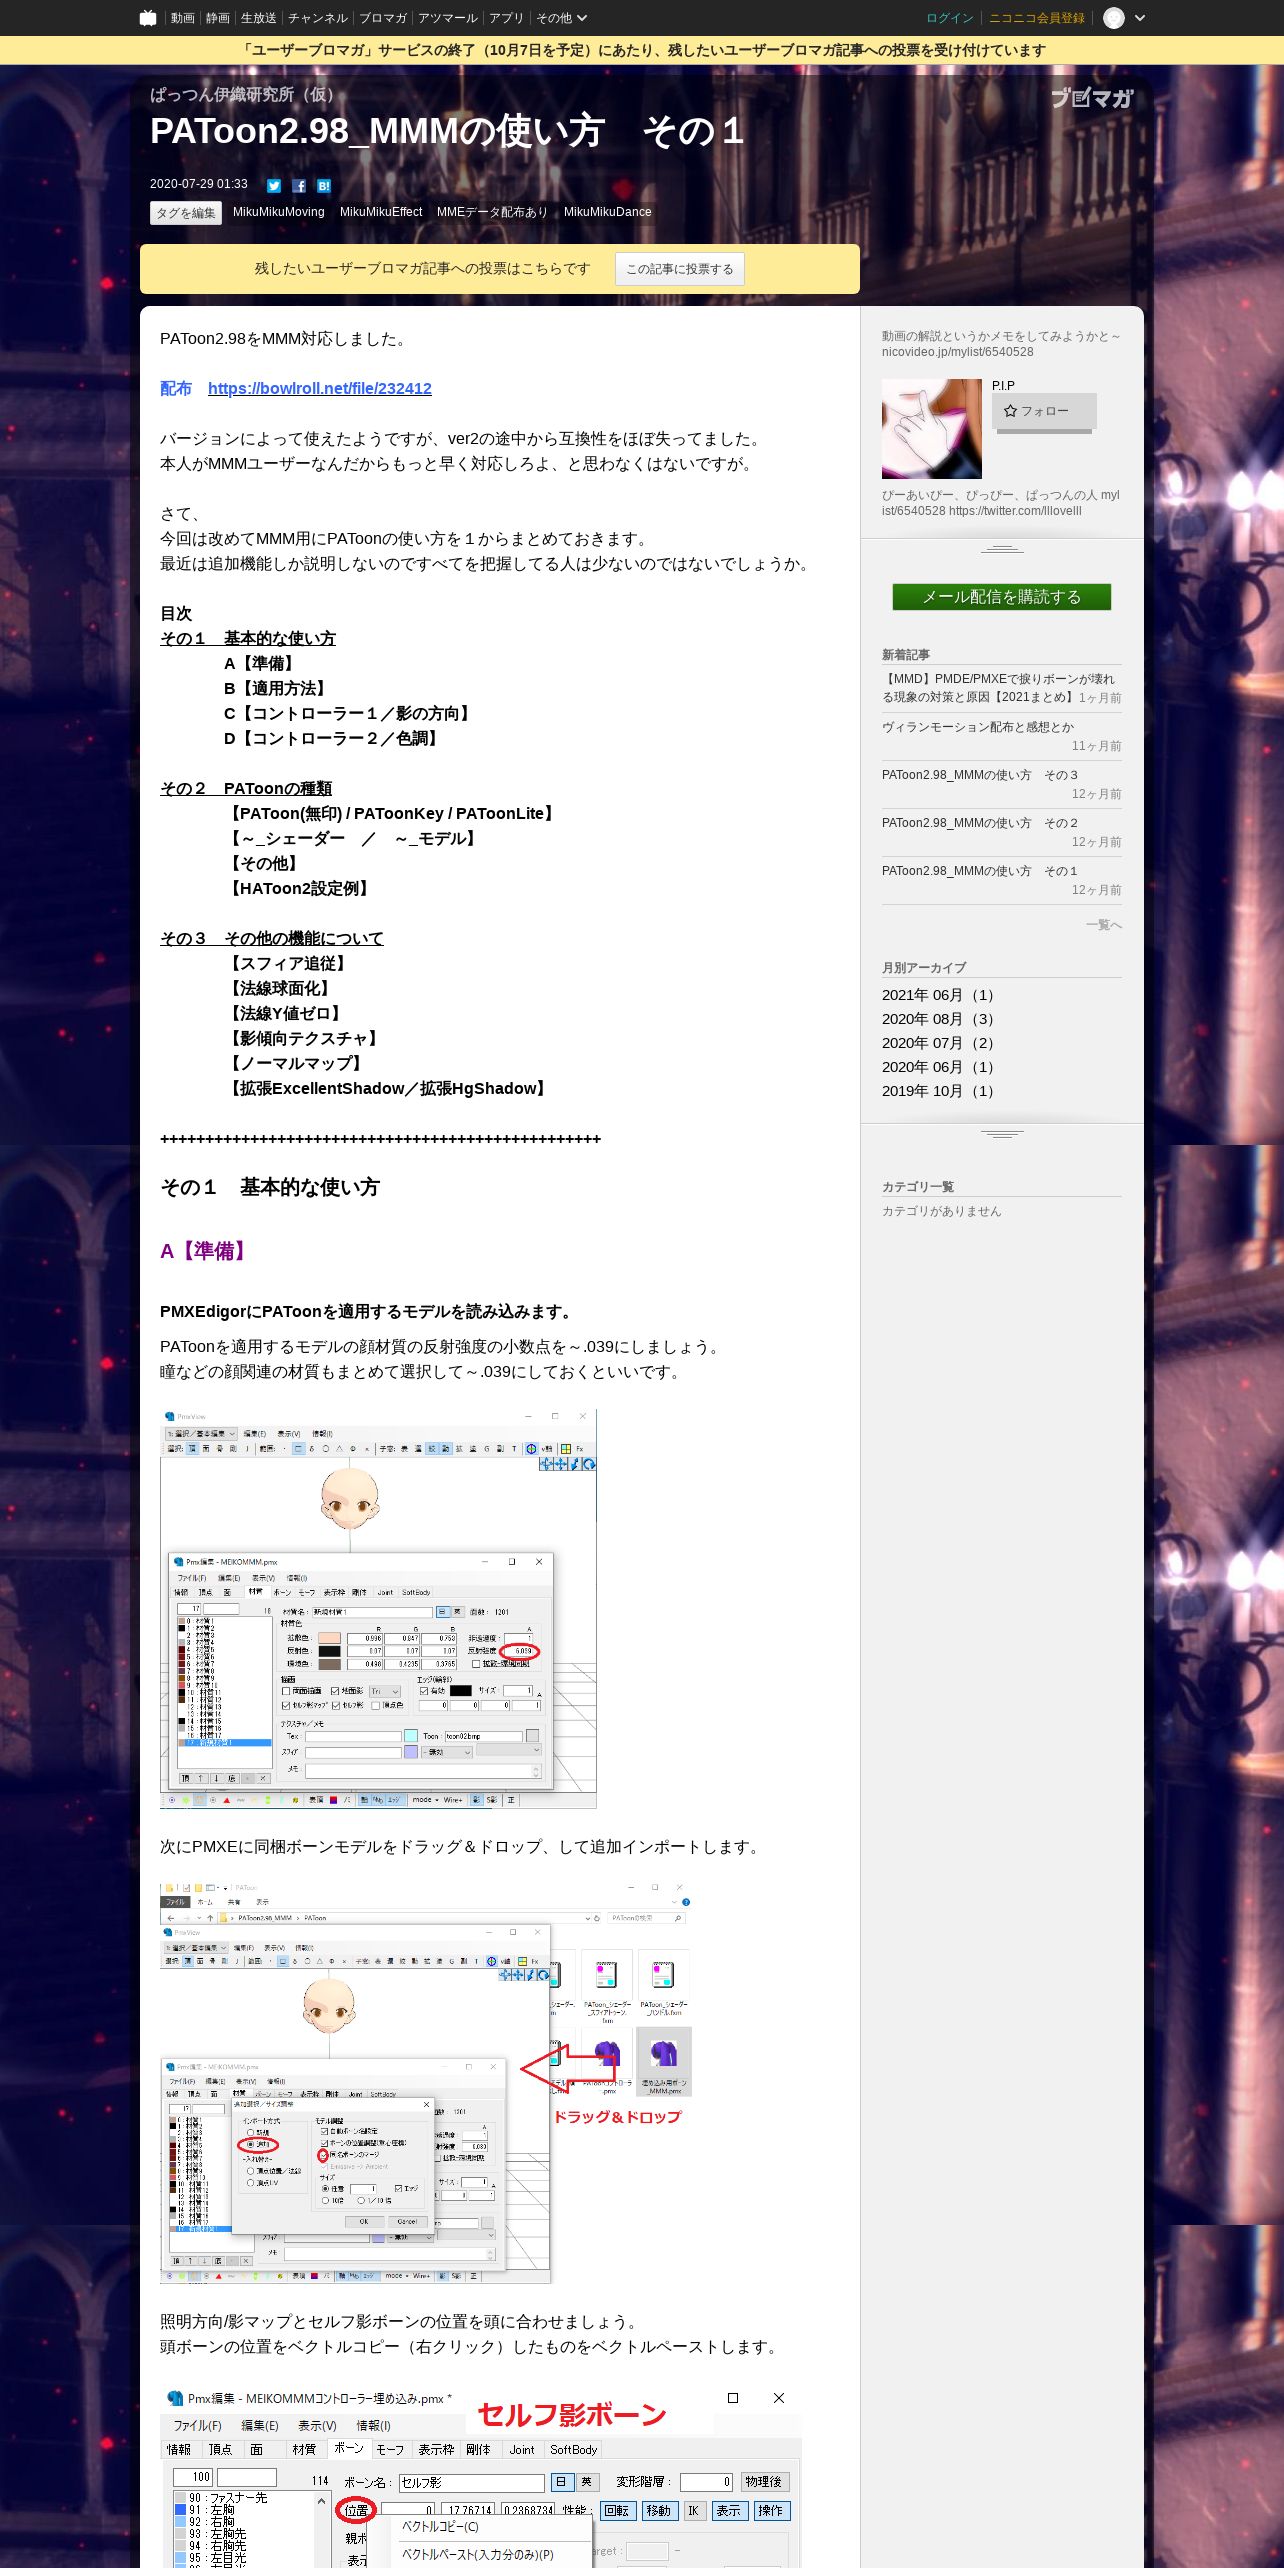The width and height of the screenshot is (1284, 2568).
Task: Click the ブロマガ logo on the banner
Action: tap(1092, 98)
